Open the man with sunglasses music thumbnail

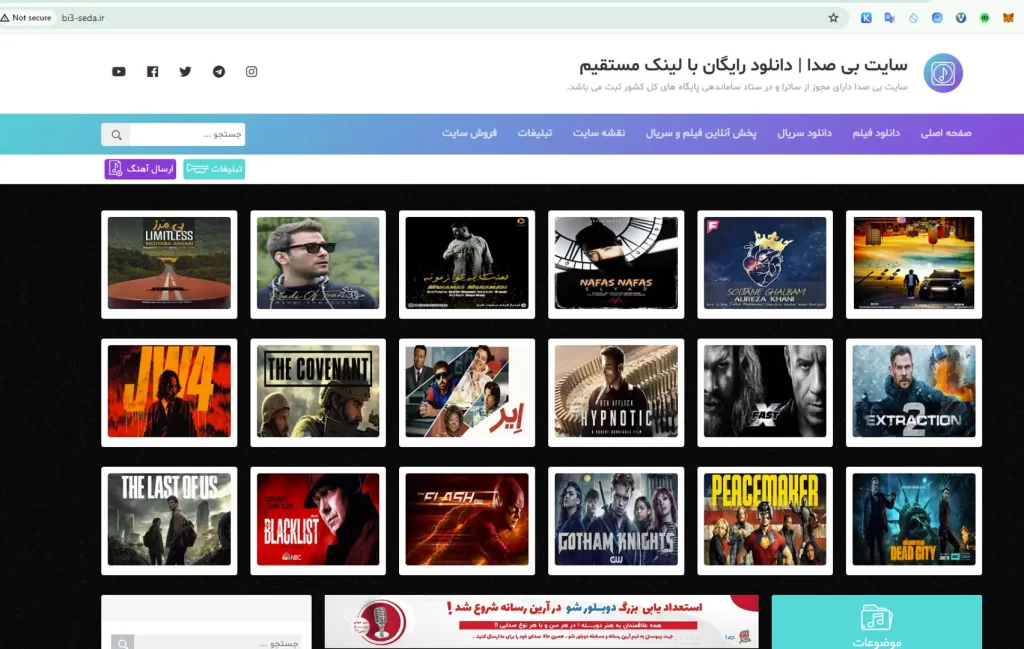coord(318,264)
